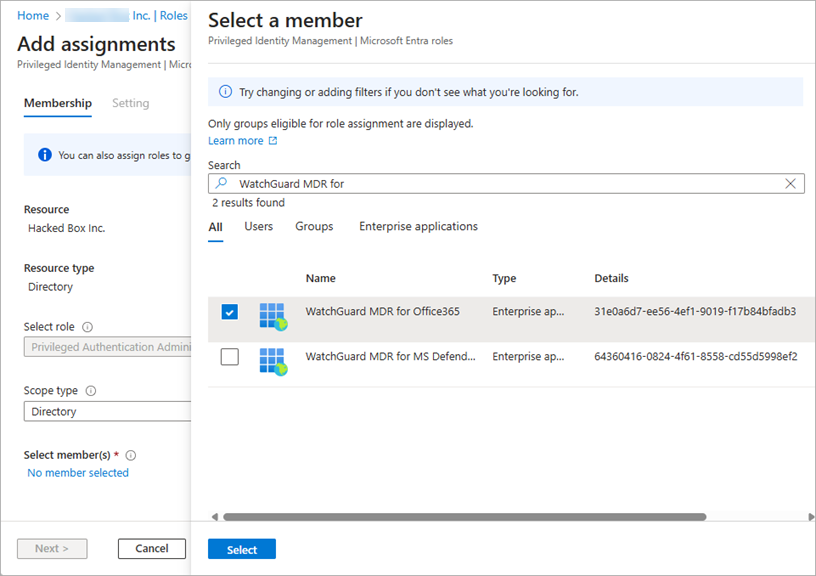816x576 pixels.
Task: Click the info icon in the filters banner
Action: (x=223, y=91)
